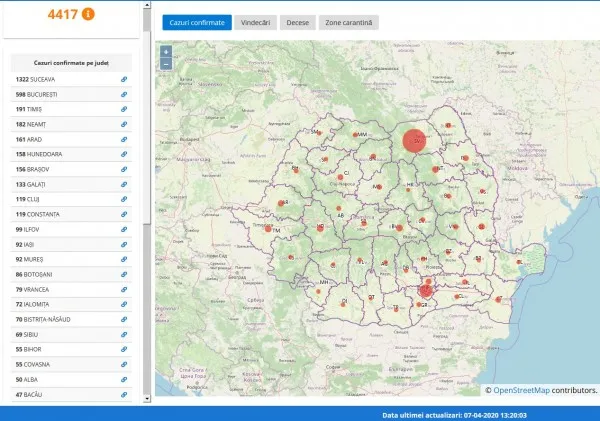The image size is (600, 421).
Task: Click the MM Maramureș map marker
Action: coord(355,135)
